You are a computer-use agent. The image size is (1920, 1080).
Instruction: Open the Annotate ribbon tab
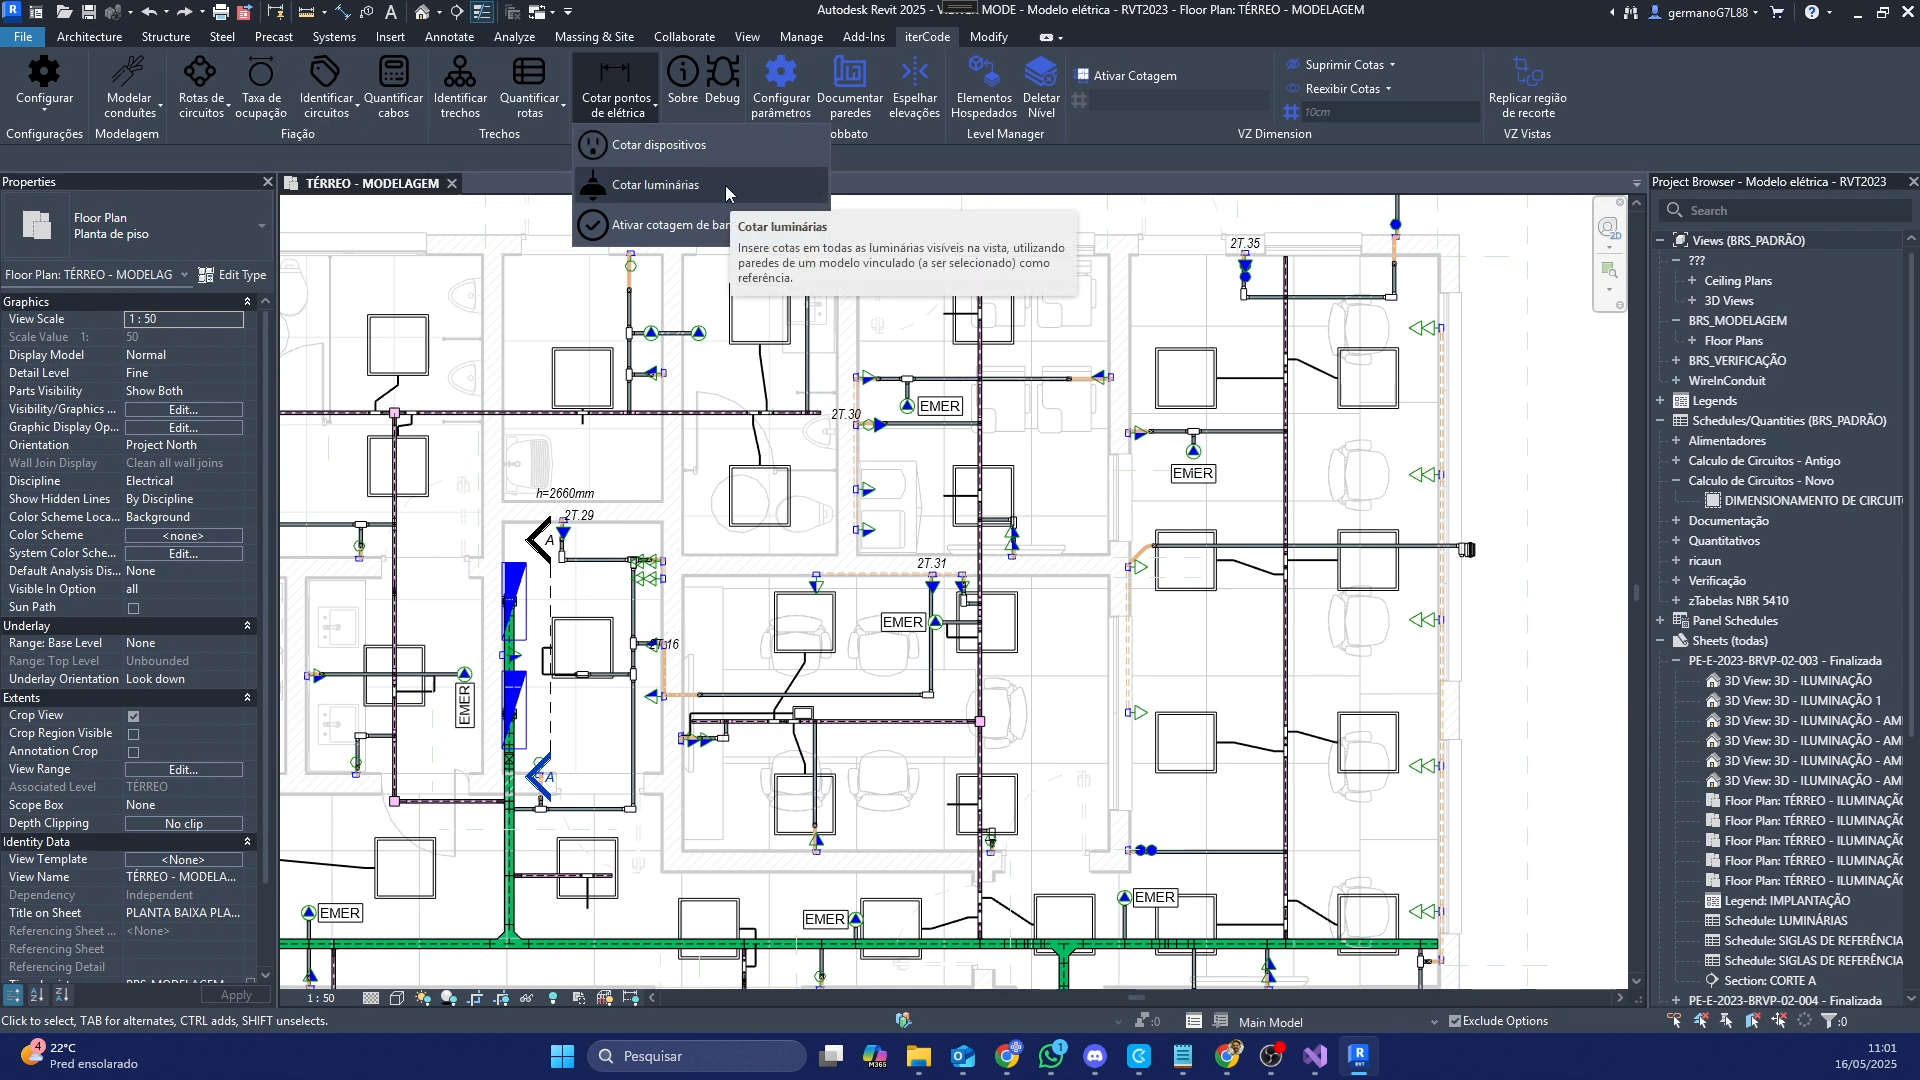click(x=449, y=36)
